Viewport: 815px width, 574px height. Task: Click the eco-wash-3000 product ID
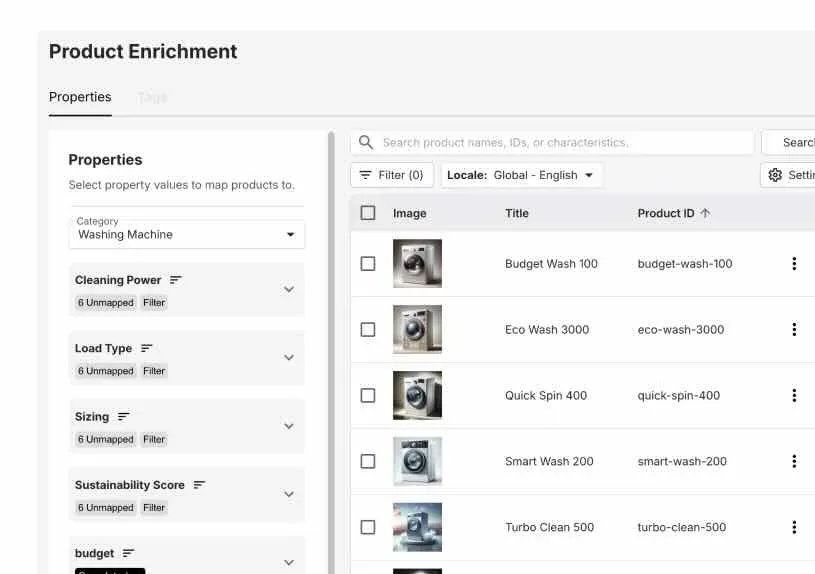coord(681,329)
